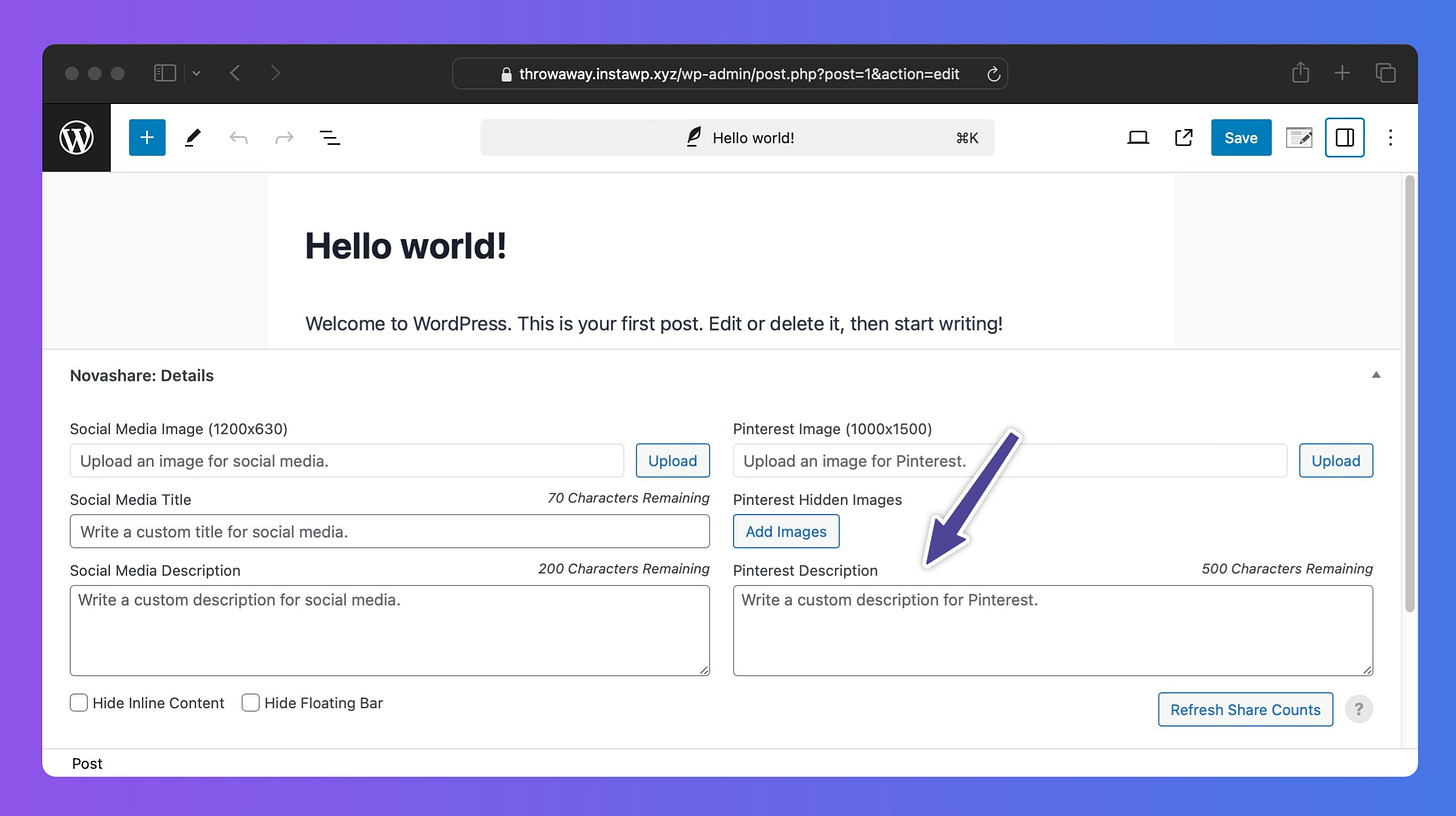
Task: Click the Pinterest Description label
Action: (806, 571)
